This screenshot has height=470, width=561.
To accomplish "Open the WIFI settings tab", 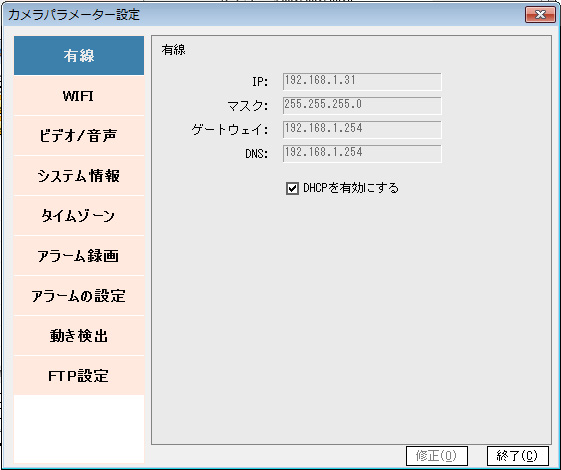I will (x=79, y=96).
